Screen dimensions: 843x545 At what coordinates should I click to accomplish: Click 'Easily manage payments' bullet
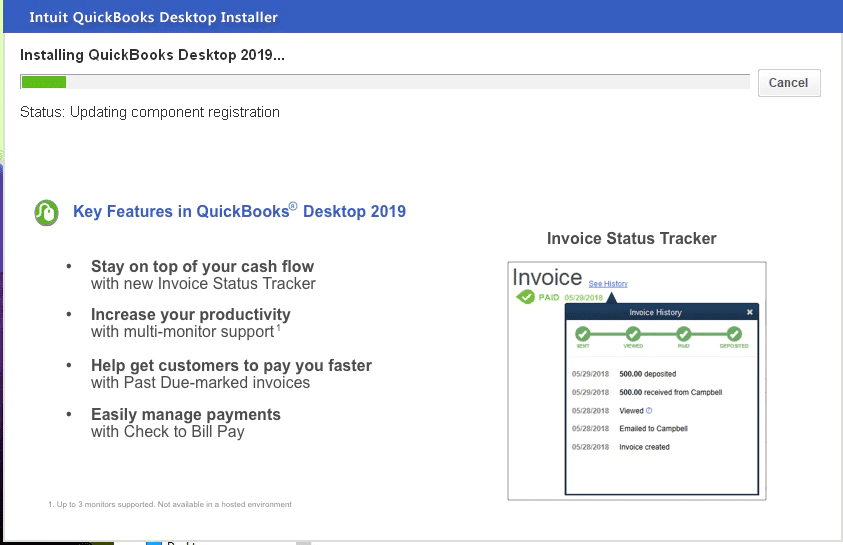[x=185, y=414]
